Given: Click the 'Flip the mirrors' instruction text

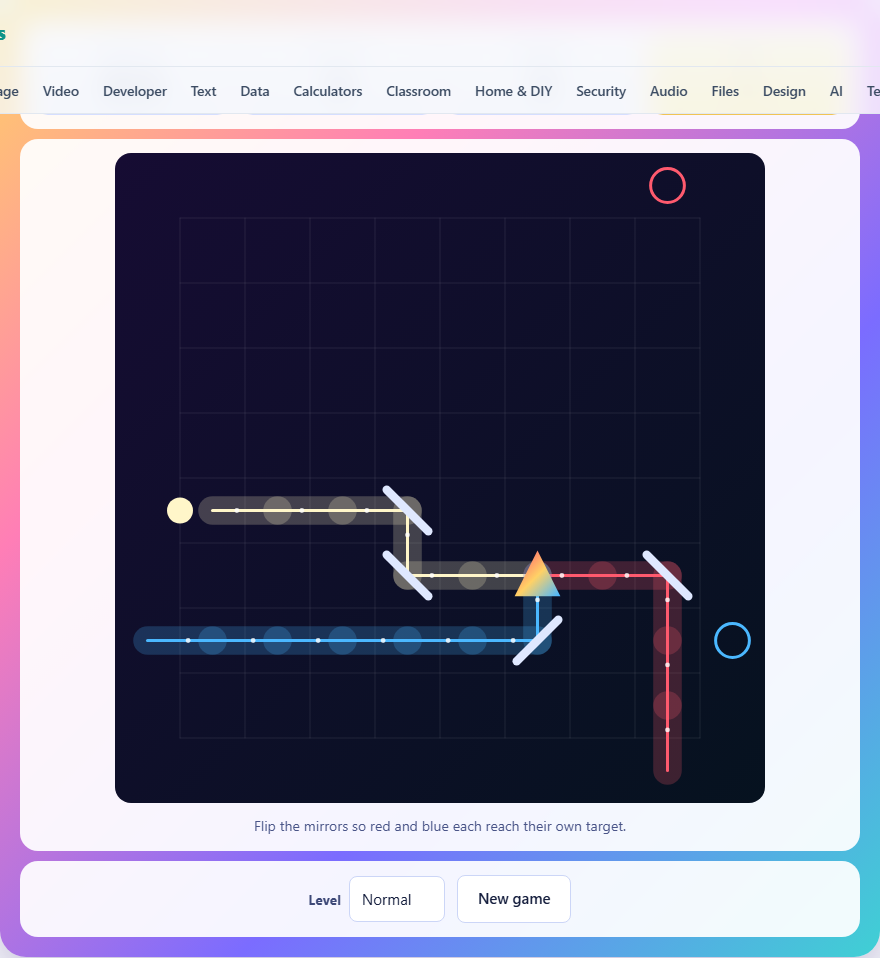Looking at the screenshot, I should point(440,826).
